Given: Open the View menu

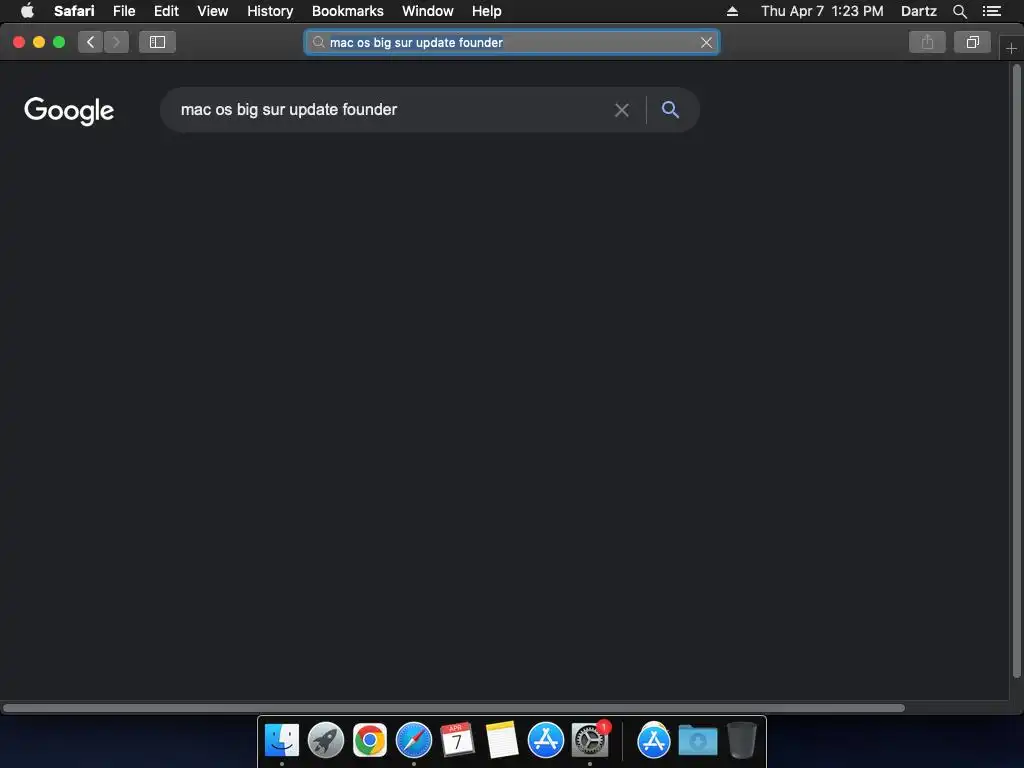Looking at the screenshot, I should tap(212, 11).
